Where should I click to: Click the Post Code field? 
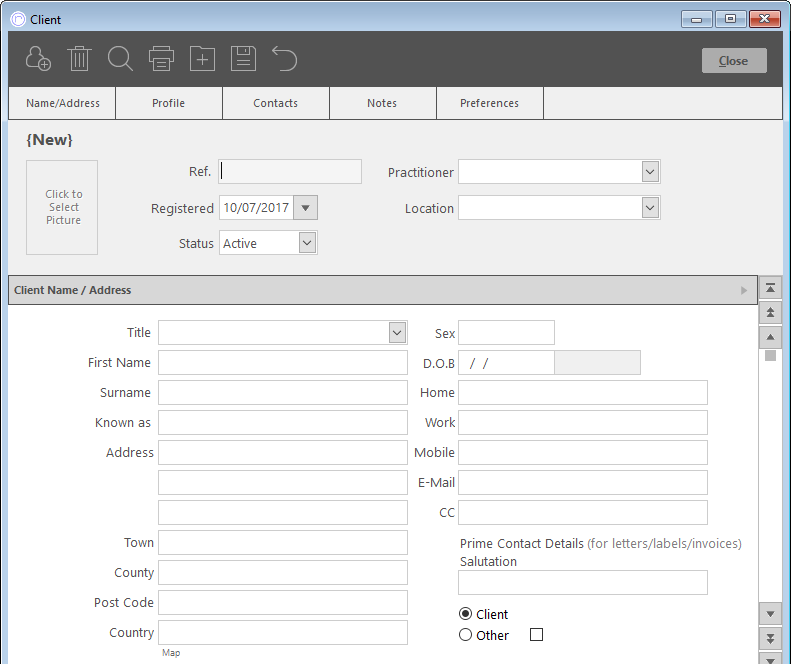pos(283,602)
